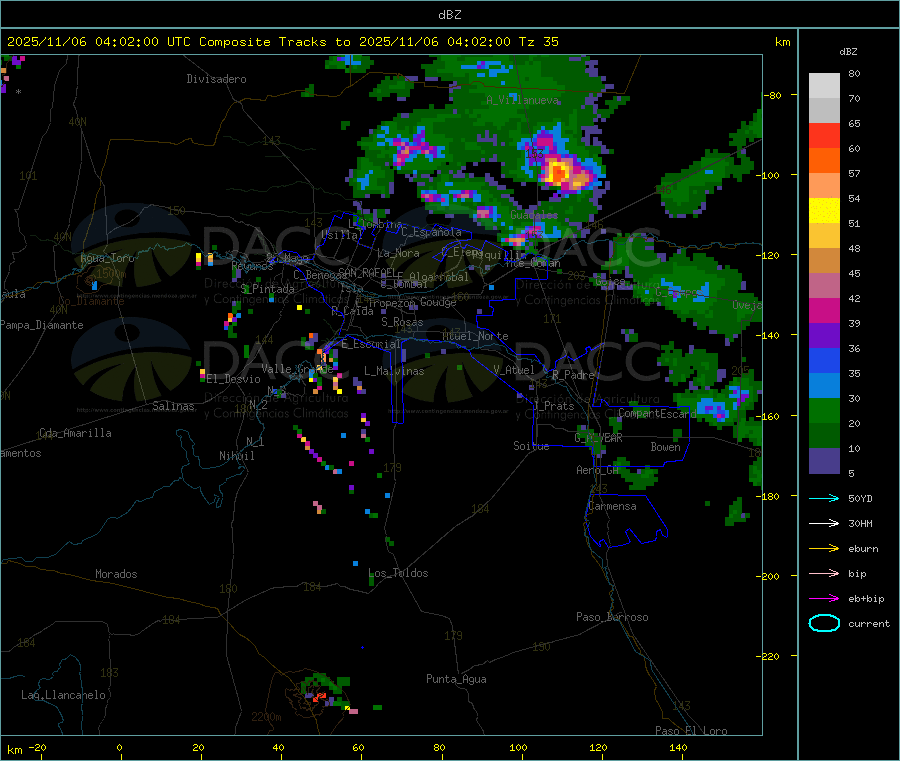Select the red 65 dBZ legend swatch
This screenshot has width=900, height=761.
(x=824, y=135)
